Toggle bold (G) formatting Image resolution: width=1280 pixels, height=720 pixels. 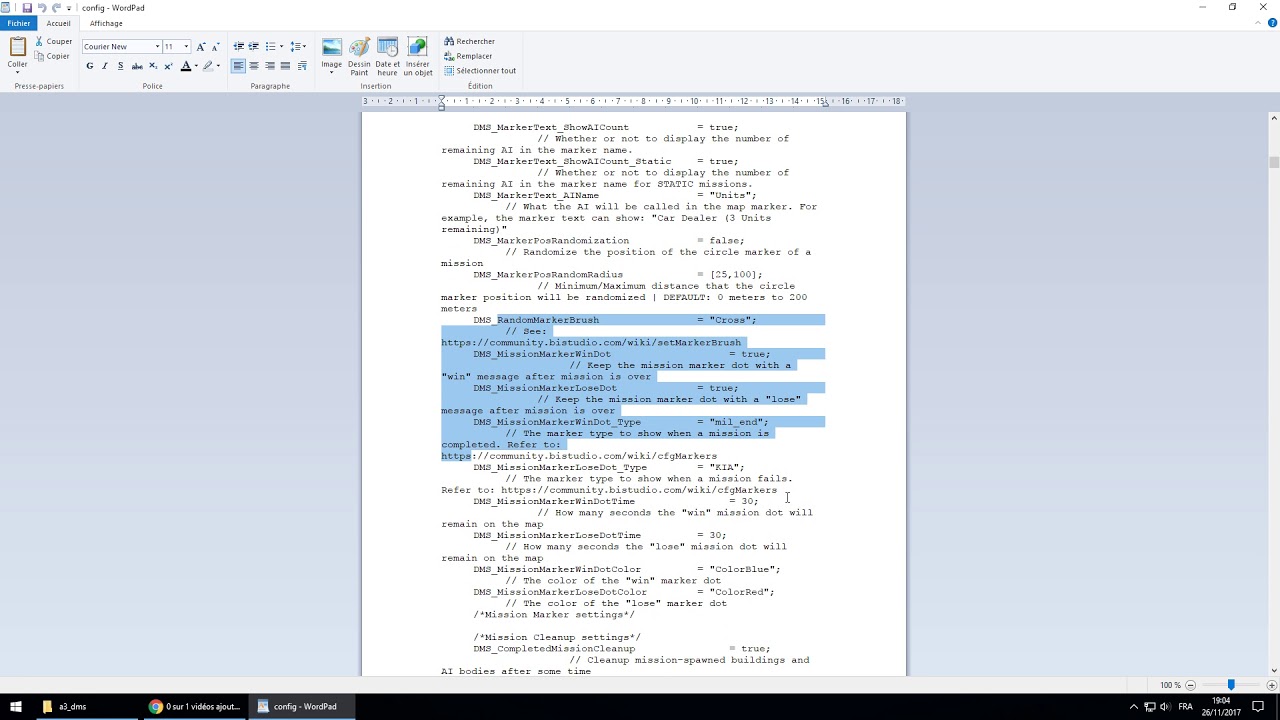pyautogui.click(x=89, y=66)
